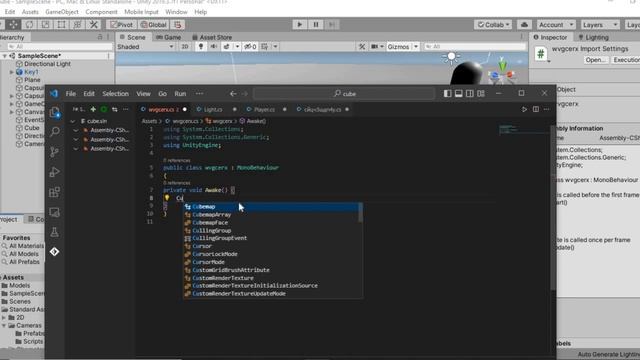Click the VS Code go back arrow
This screenshot has height=360, width=640.
[x=233, y=93]
